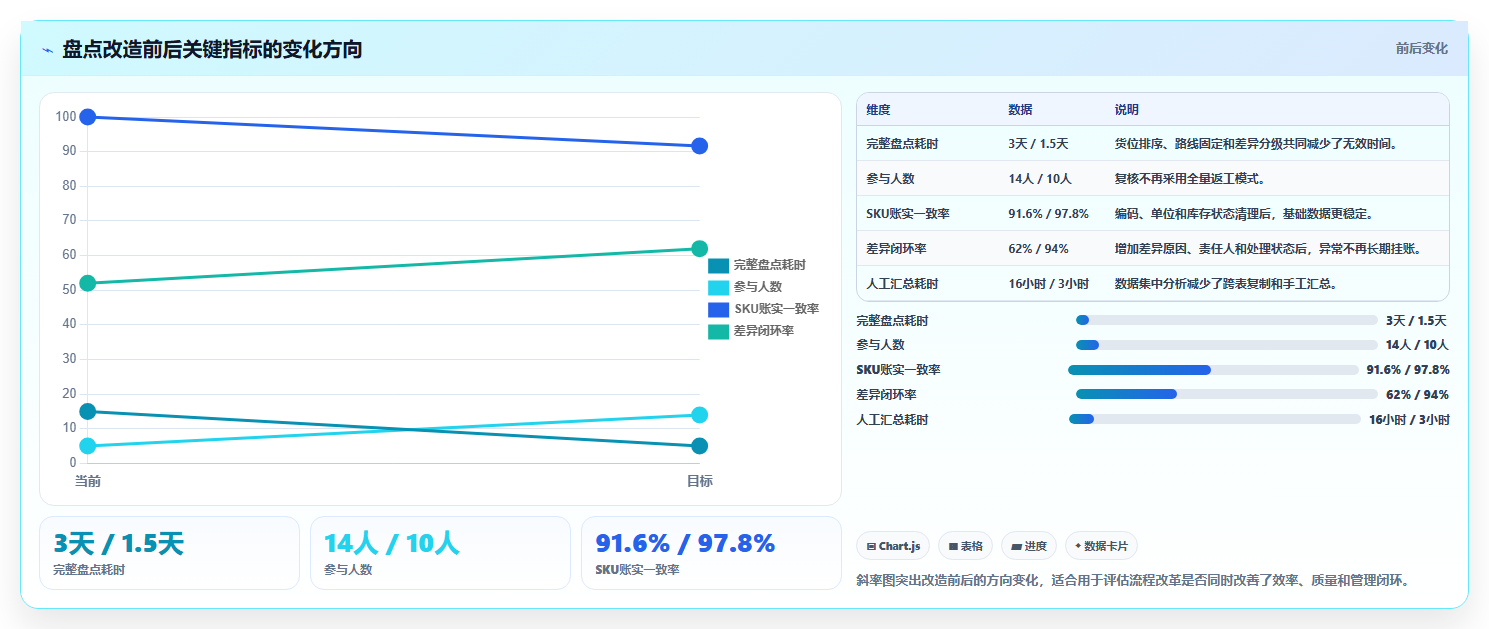Click the 说明 table column header

pos(1276,110)
